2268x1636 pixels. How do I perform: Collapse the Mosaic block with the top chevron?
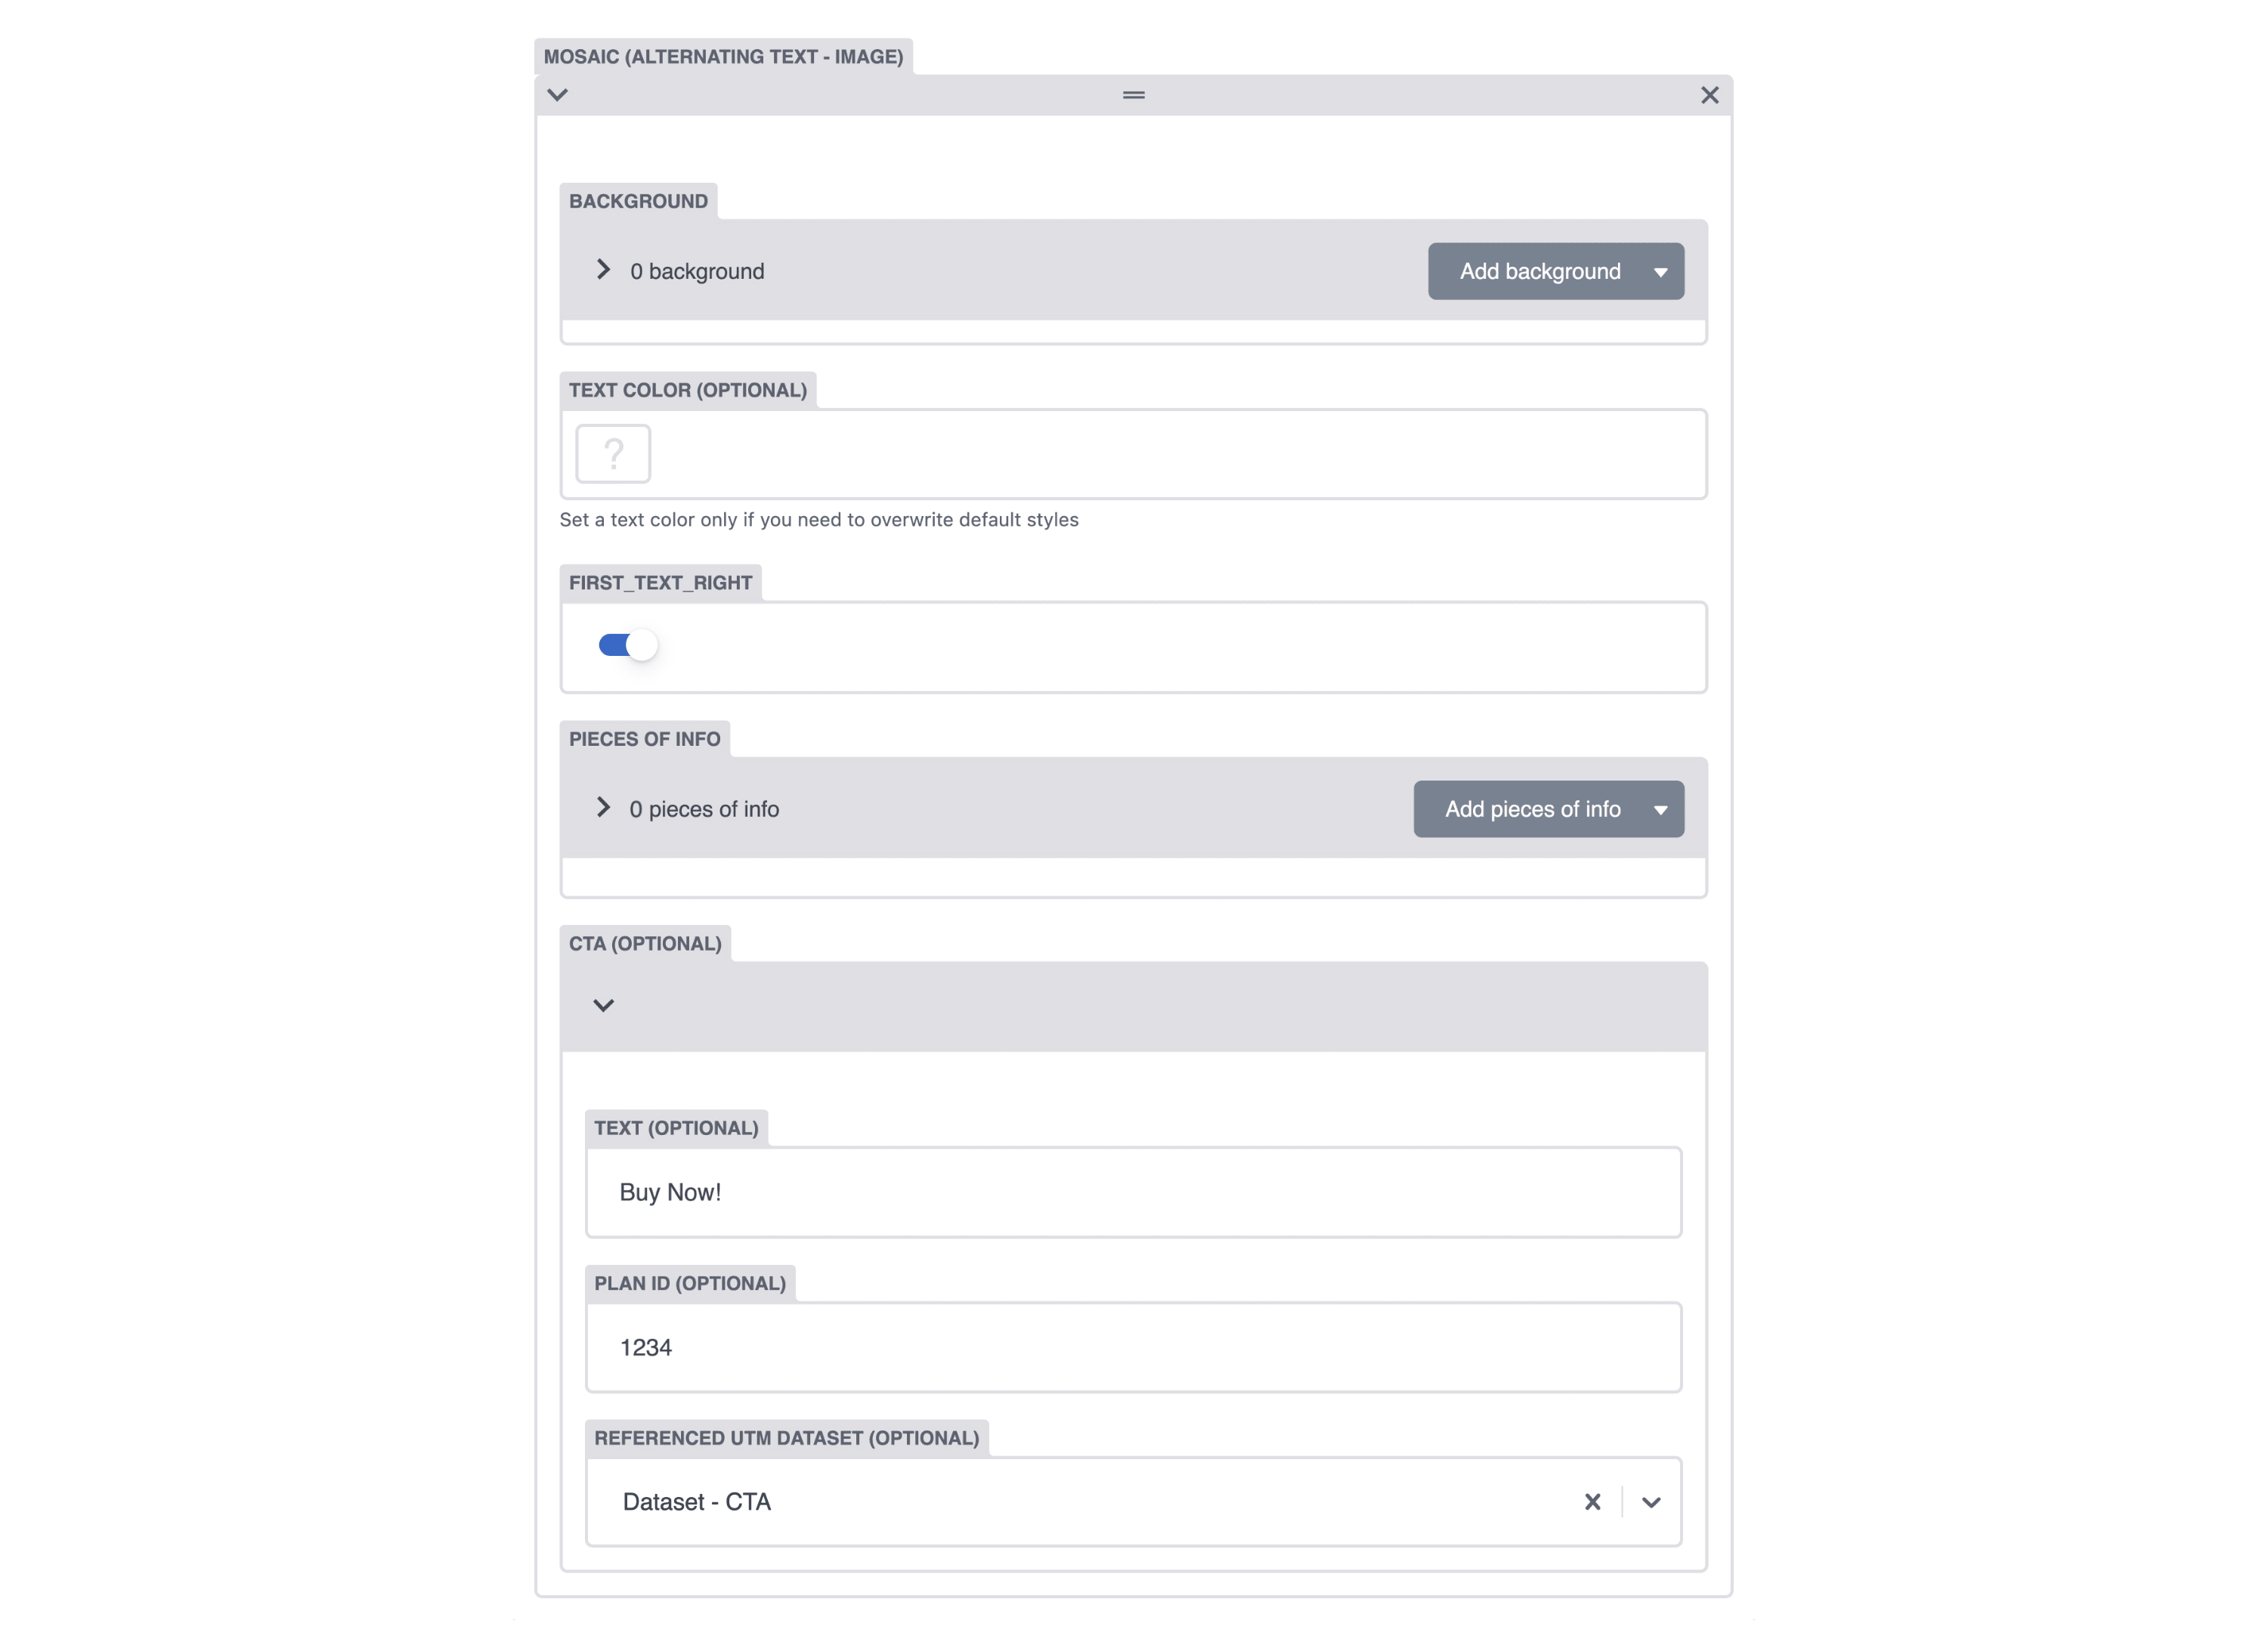pos(558,95)
